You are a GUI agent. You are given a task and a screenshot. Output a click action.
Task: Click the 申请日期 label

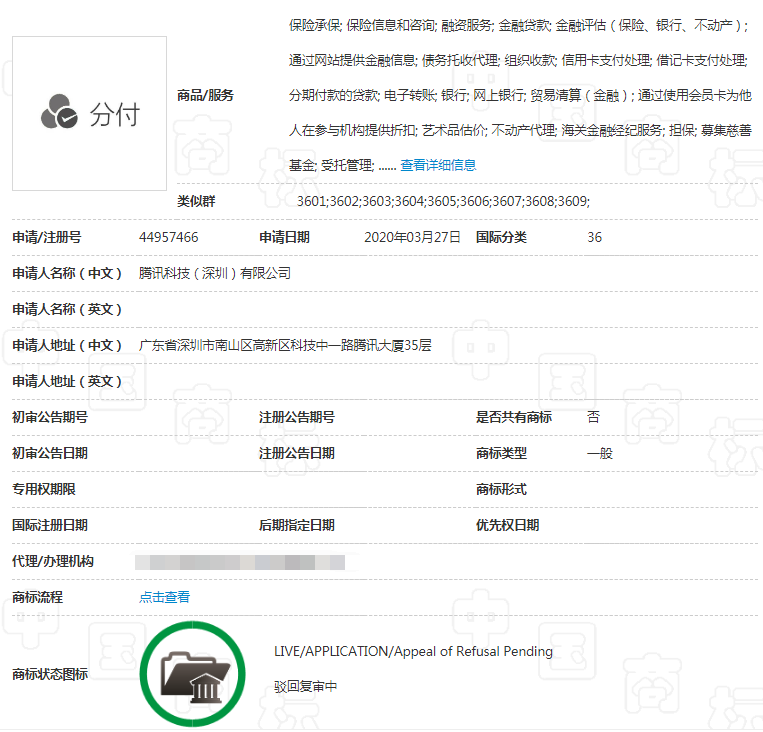[284, 238]
